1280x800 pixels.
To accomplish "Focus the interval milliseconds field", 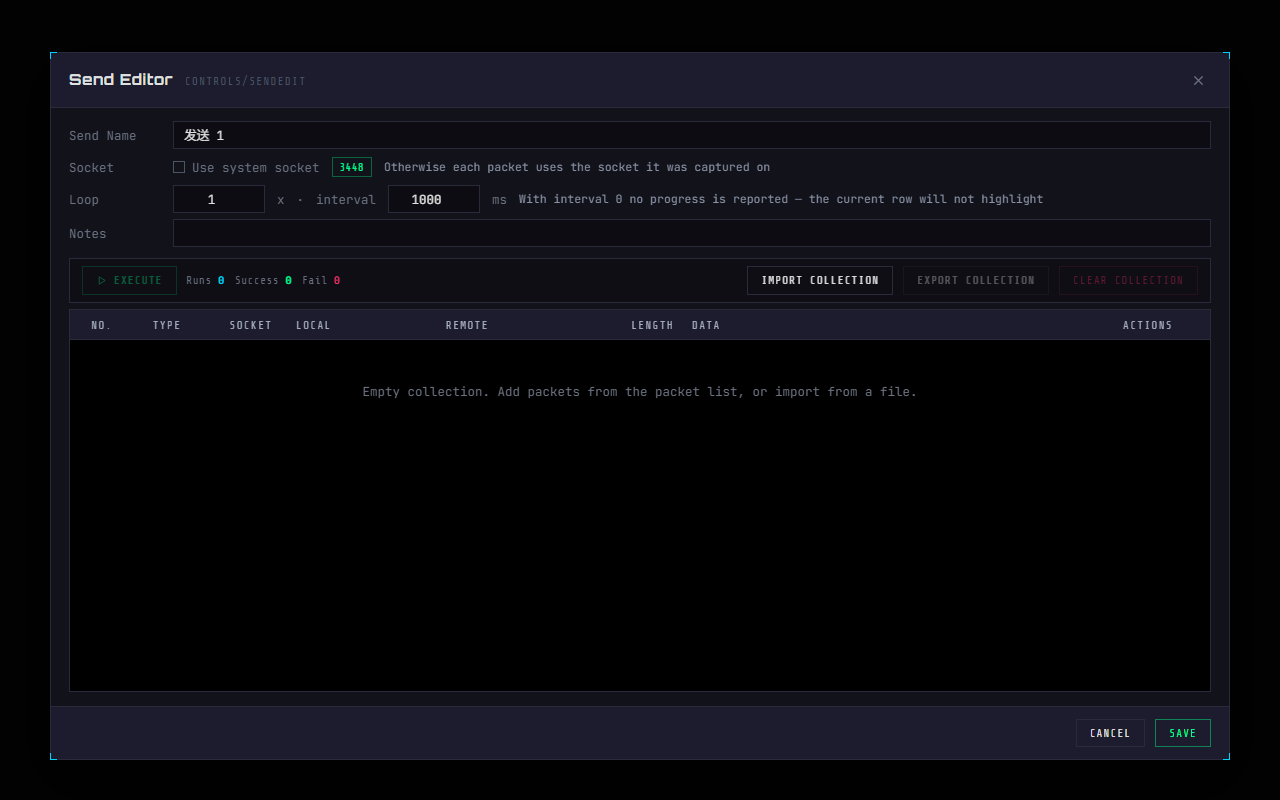I will pos(434,199).
